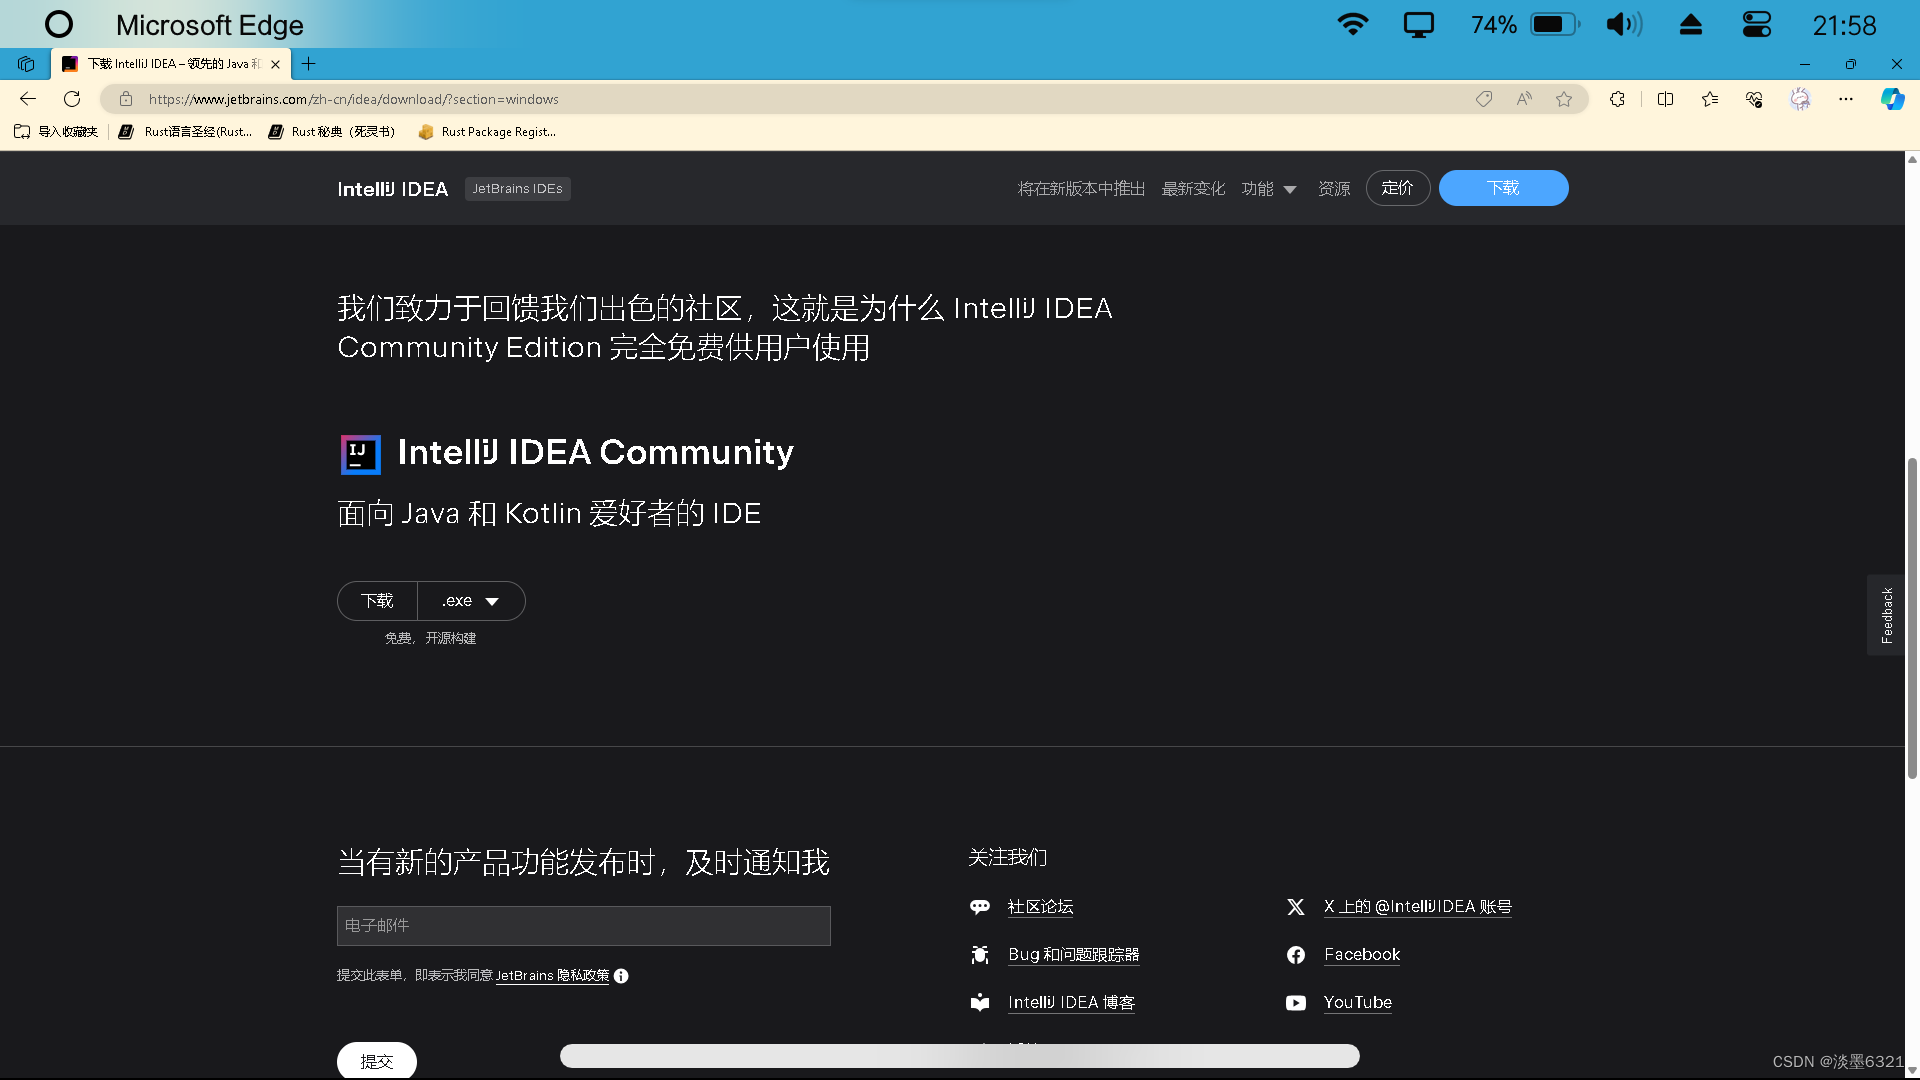The image size is (1920, 1080).
Task: Open 将在新版本中推出 navigation item
Action: click(x=1081, y=189)
